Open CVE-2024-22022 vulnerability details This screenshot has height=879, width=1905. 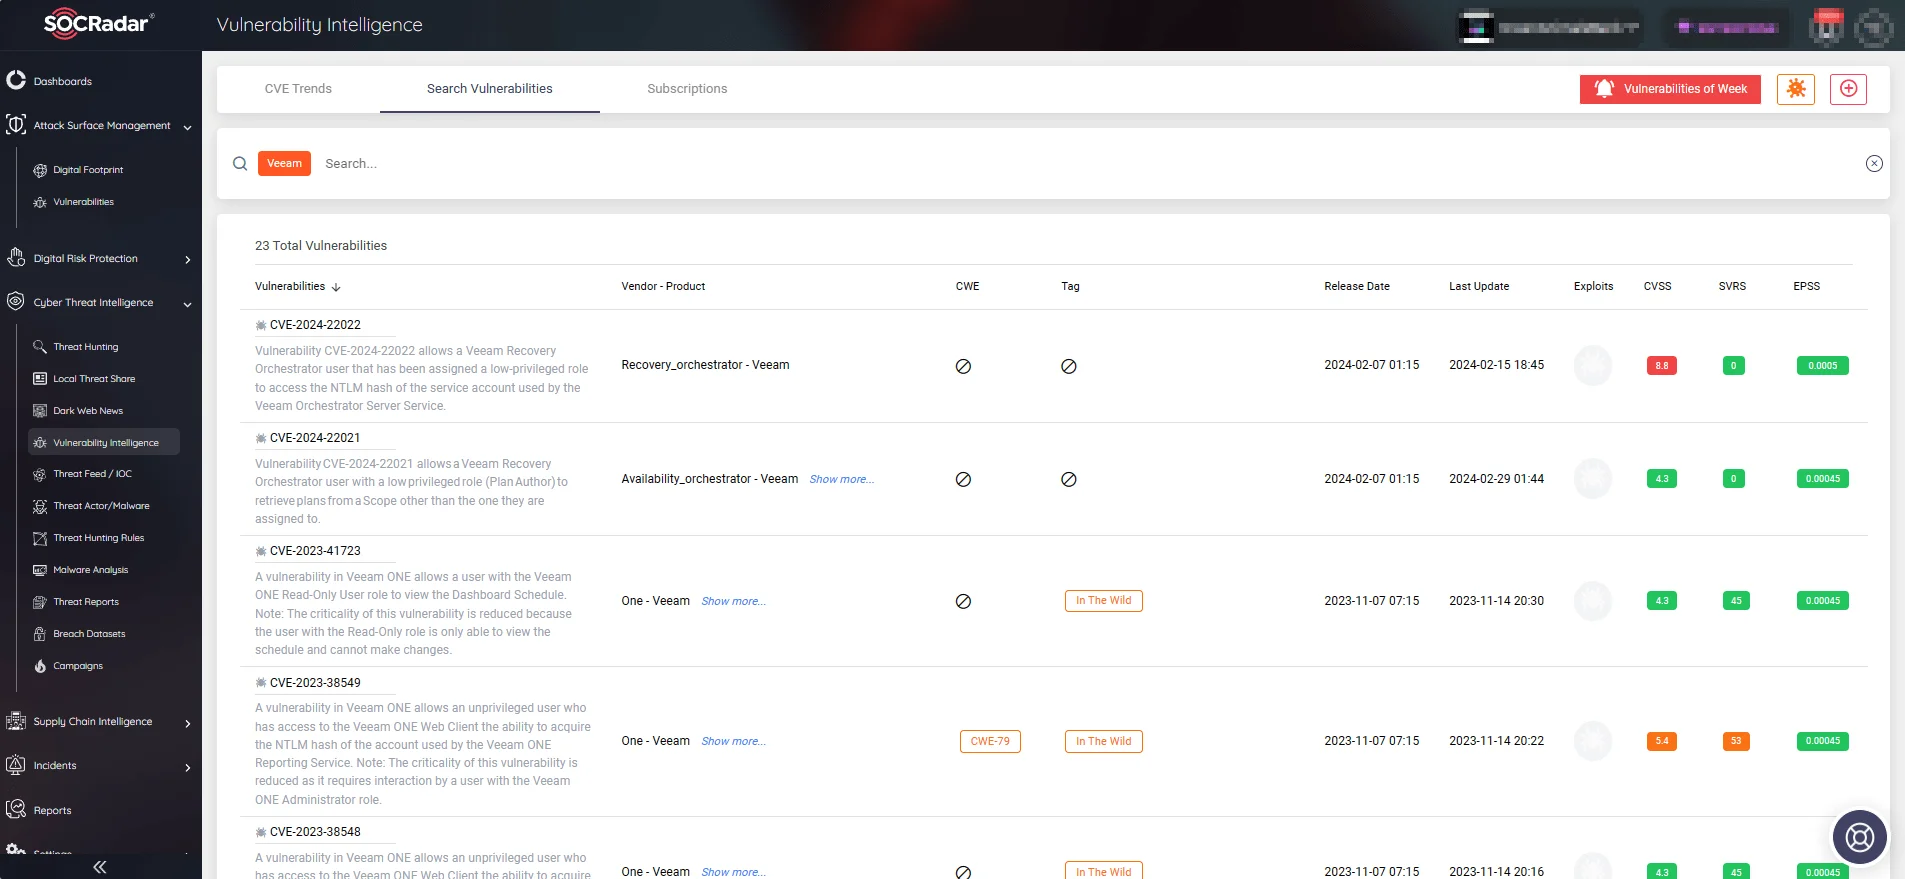click(x=315, y=325)
